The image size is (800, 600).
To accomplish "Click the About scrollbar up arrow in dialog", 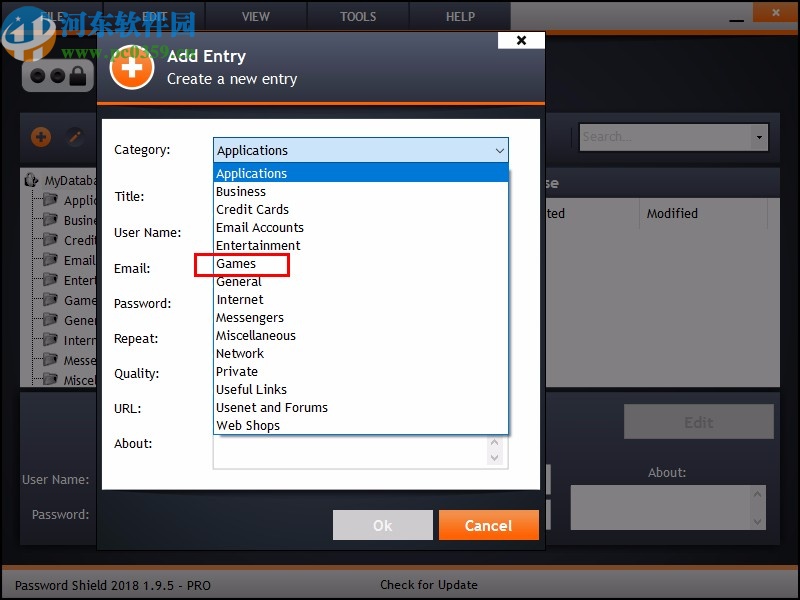I will tap(494, 442).
